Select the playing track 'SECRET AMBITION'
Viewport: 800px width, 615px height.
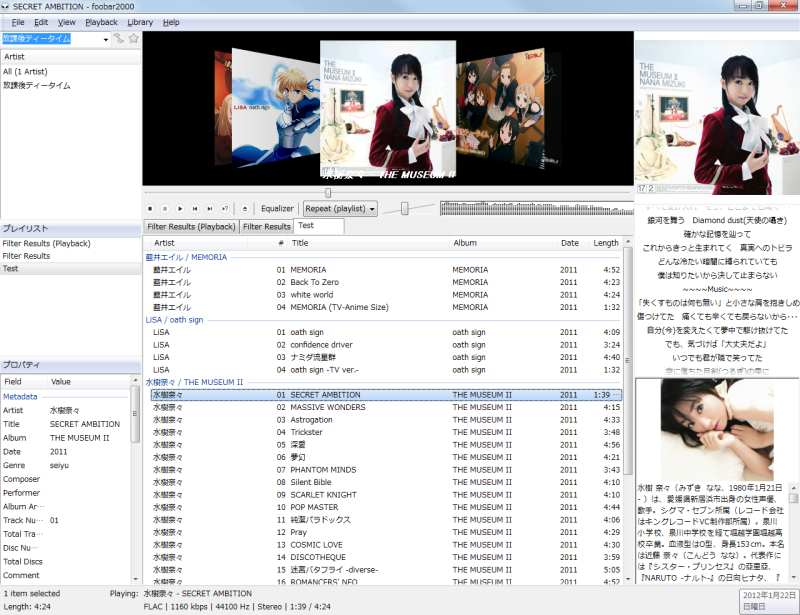coord(386,395)
